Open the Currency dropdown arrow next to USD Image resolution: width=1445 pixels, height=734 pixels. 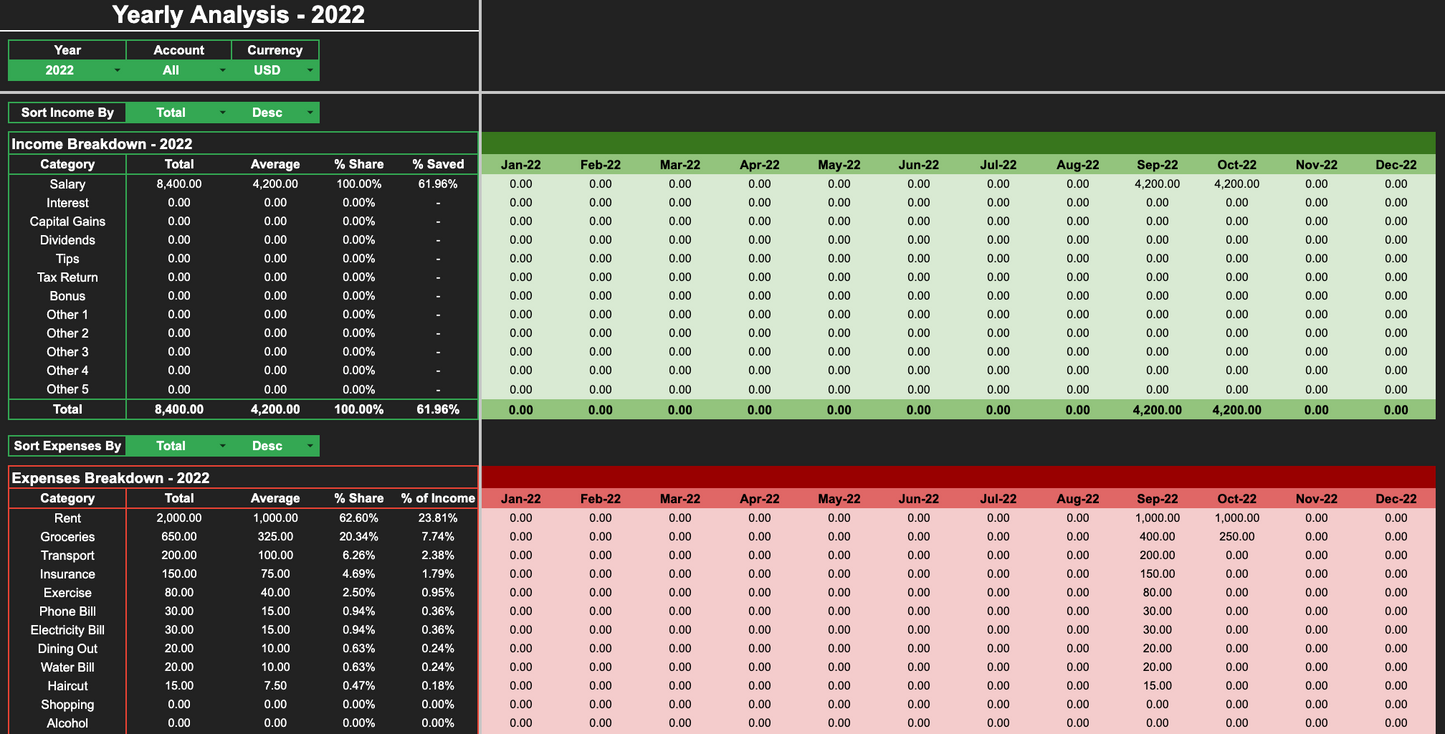pos(310,70)
